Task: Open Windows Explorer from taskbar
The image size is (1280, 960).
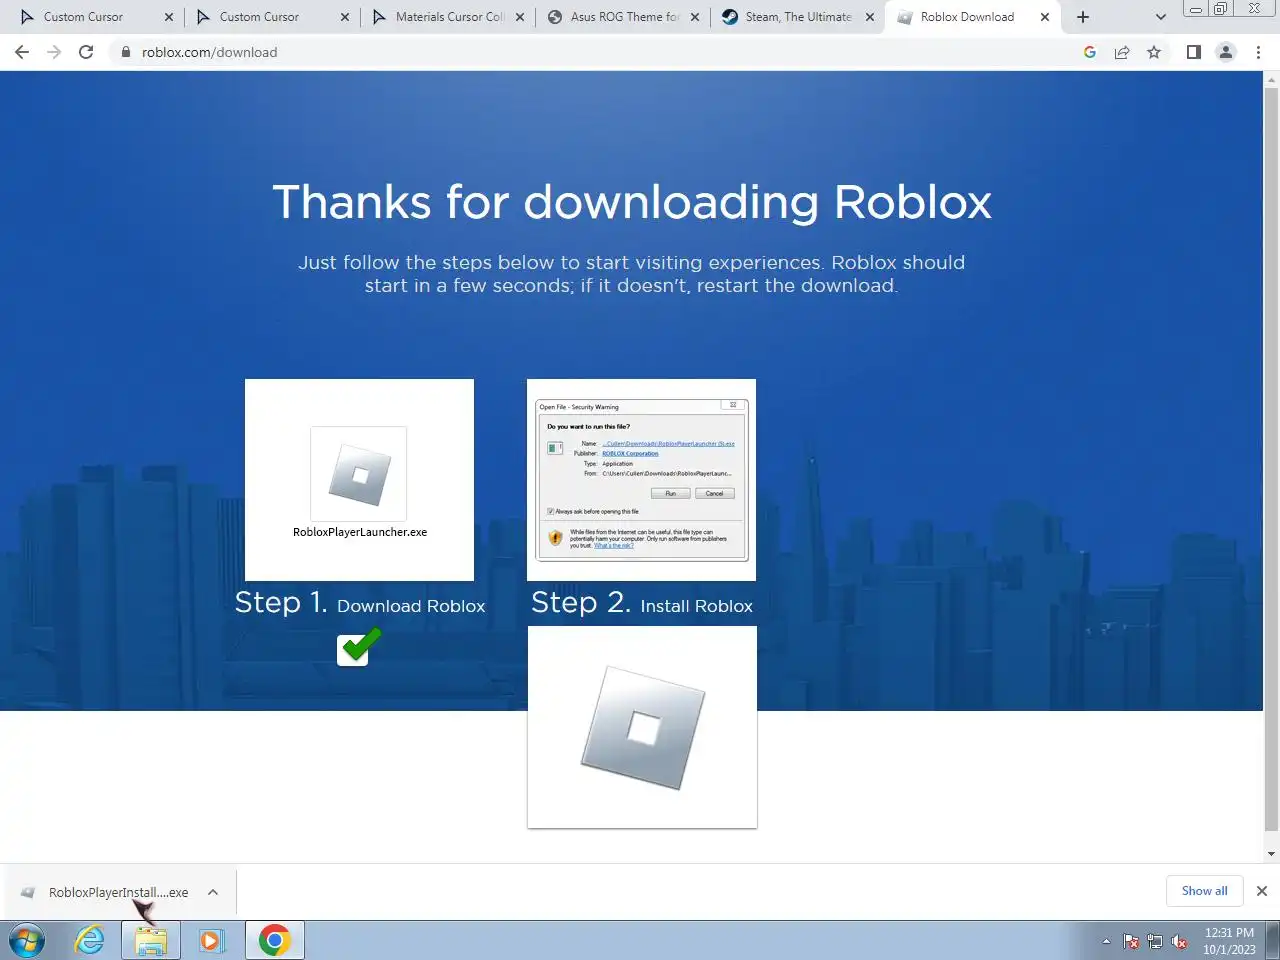Action: click(x=151, y=941)
